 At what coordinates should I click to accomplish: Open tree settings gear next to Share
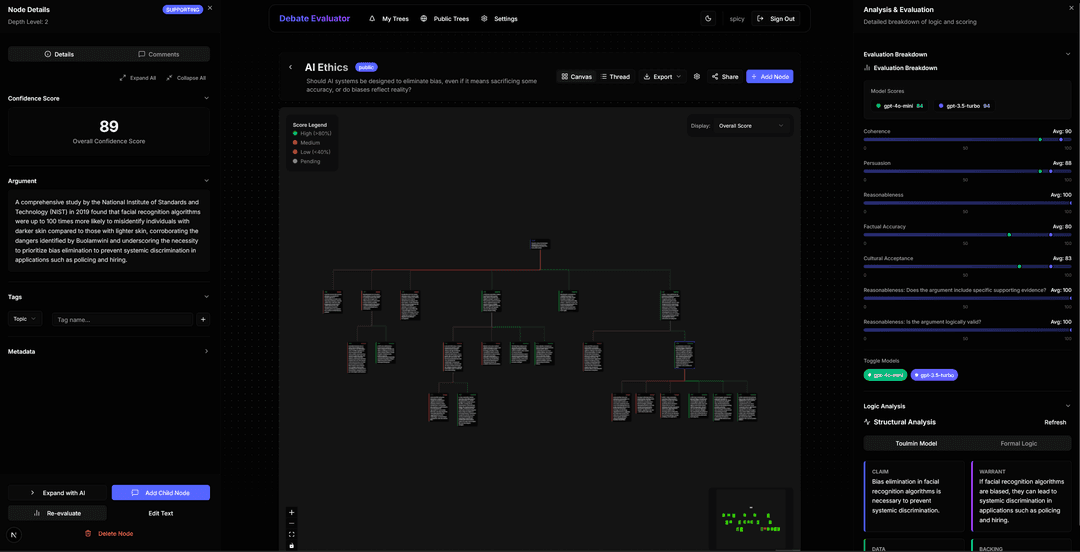pyautogui.click(x=697, y=76)
